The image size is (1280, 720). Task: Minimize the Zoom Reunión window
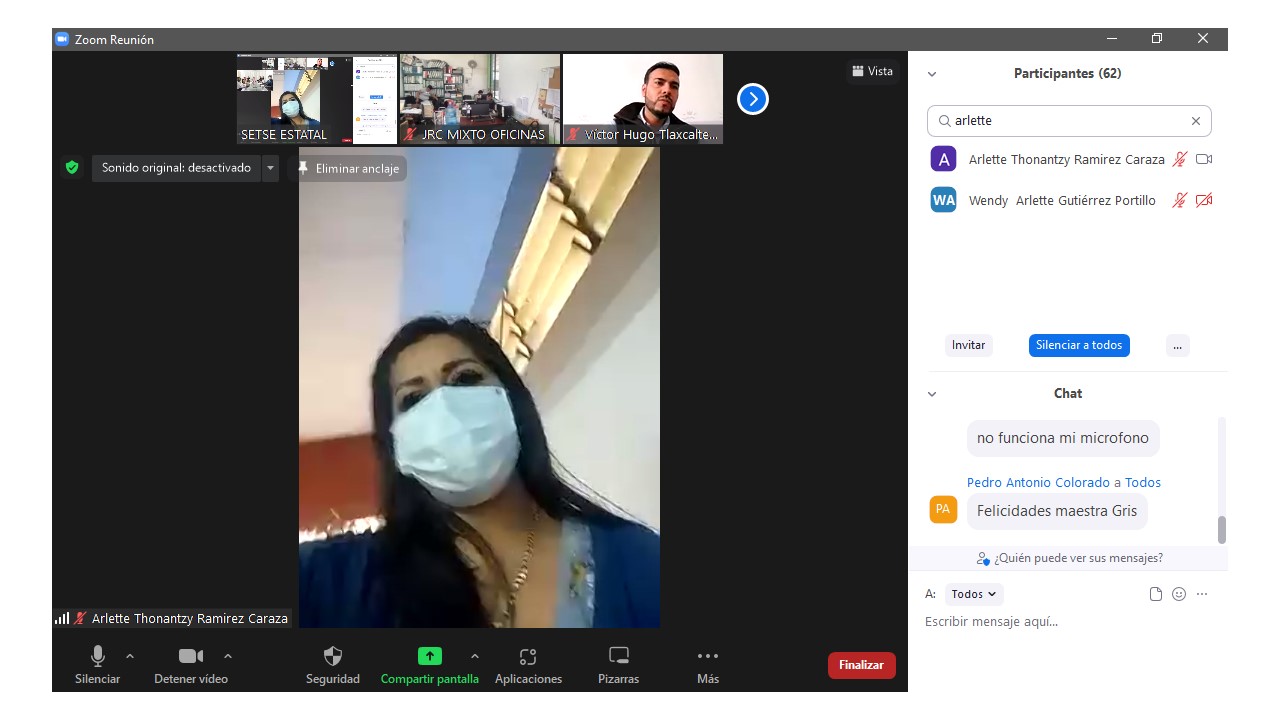(1112, 39)
